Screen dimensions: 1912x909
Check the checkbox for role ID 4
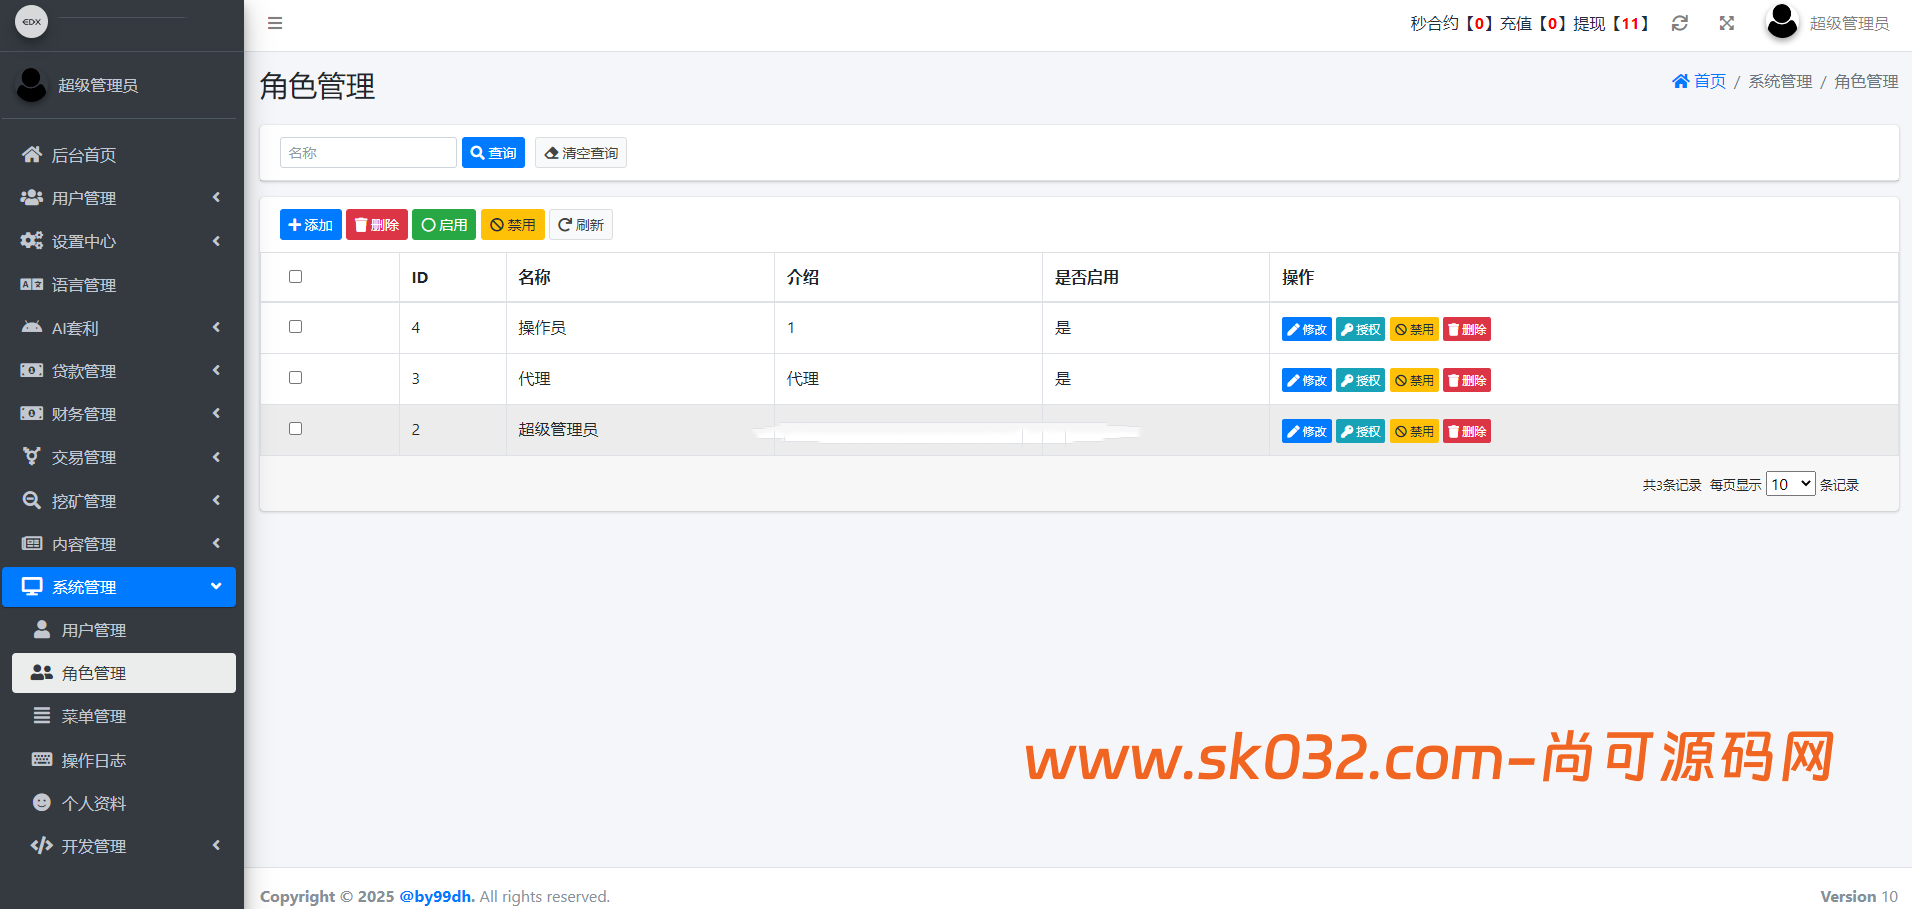coord(295,327)
